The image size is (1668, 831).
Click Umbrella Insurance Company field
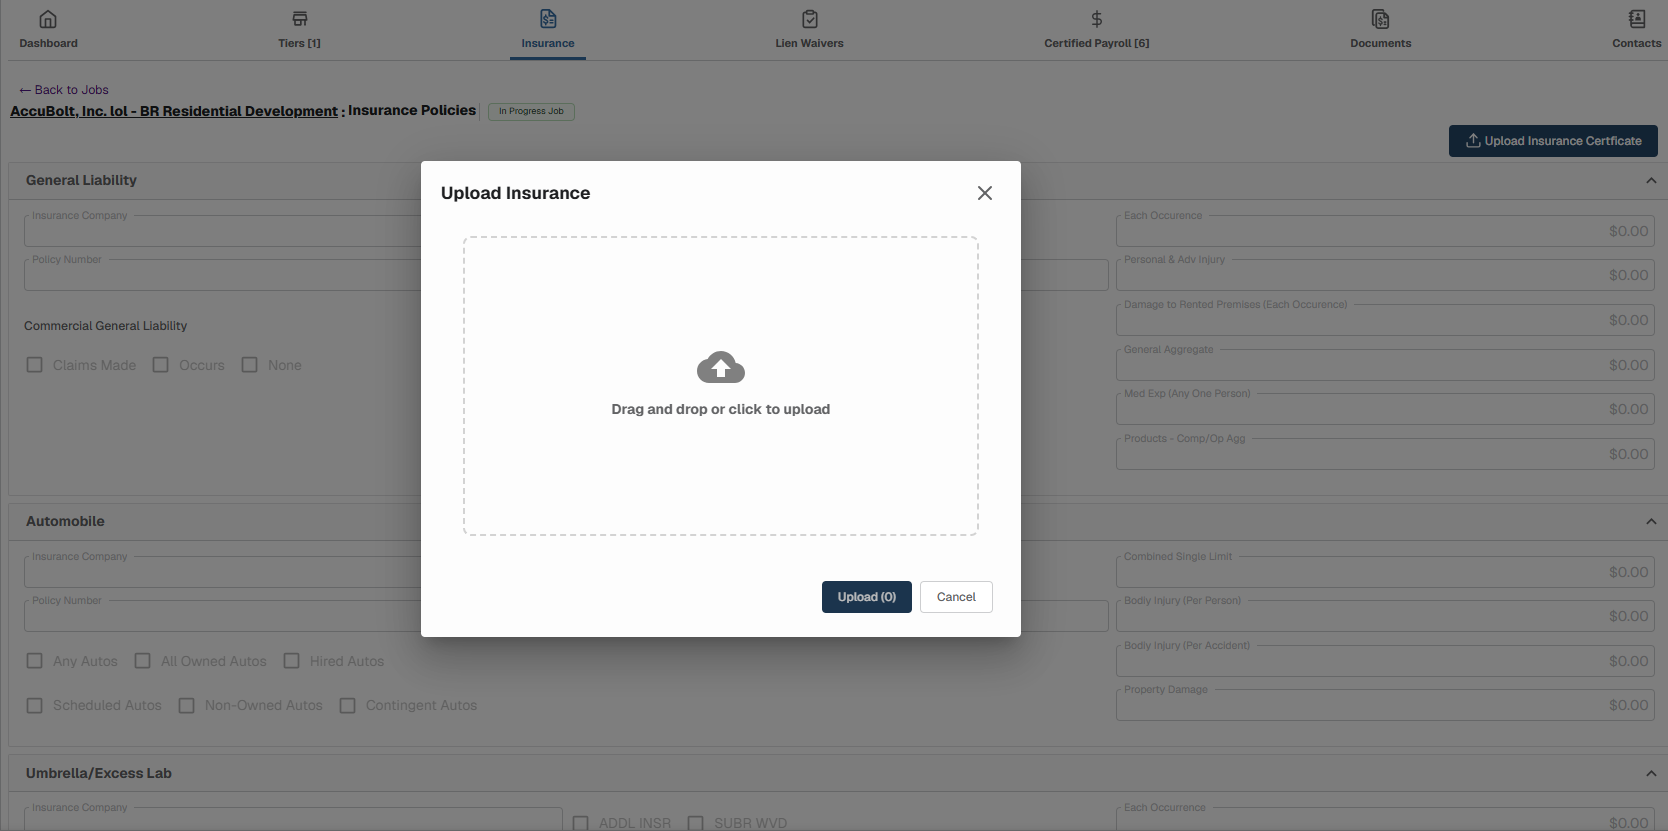pos(293,819)
